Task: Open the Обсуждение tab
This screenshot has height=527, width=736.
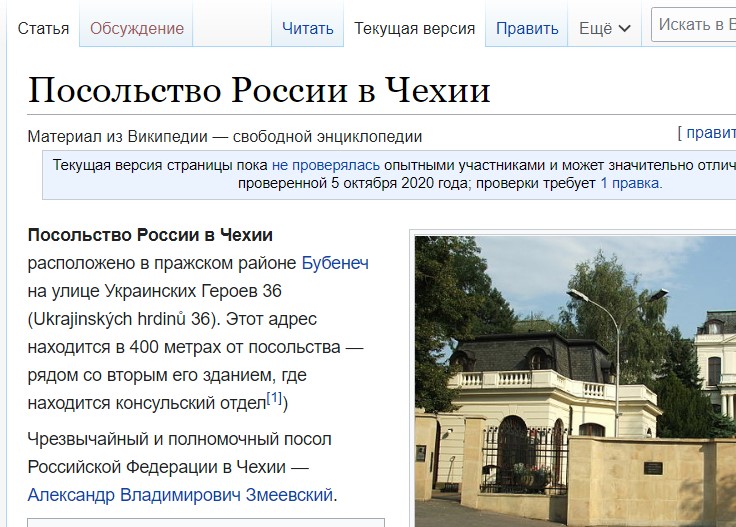Action: point(137,28)
